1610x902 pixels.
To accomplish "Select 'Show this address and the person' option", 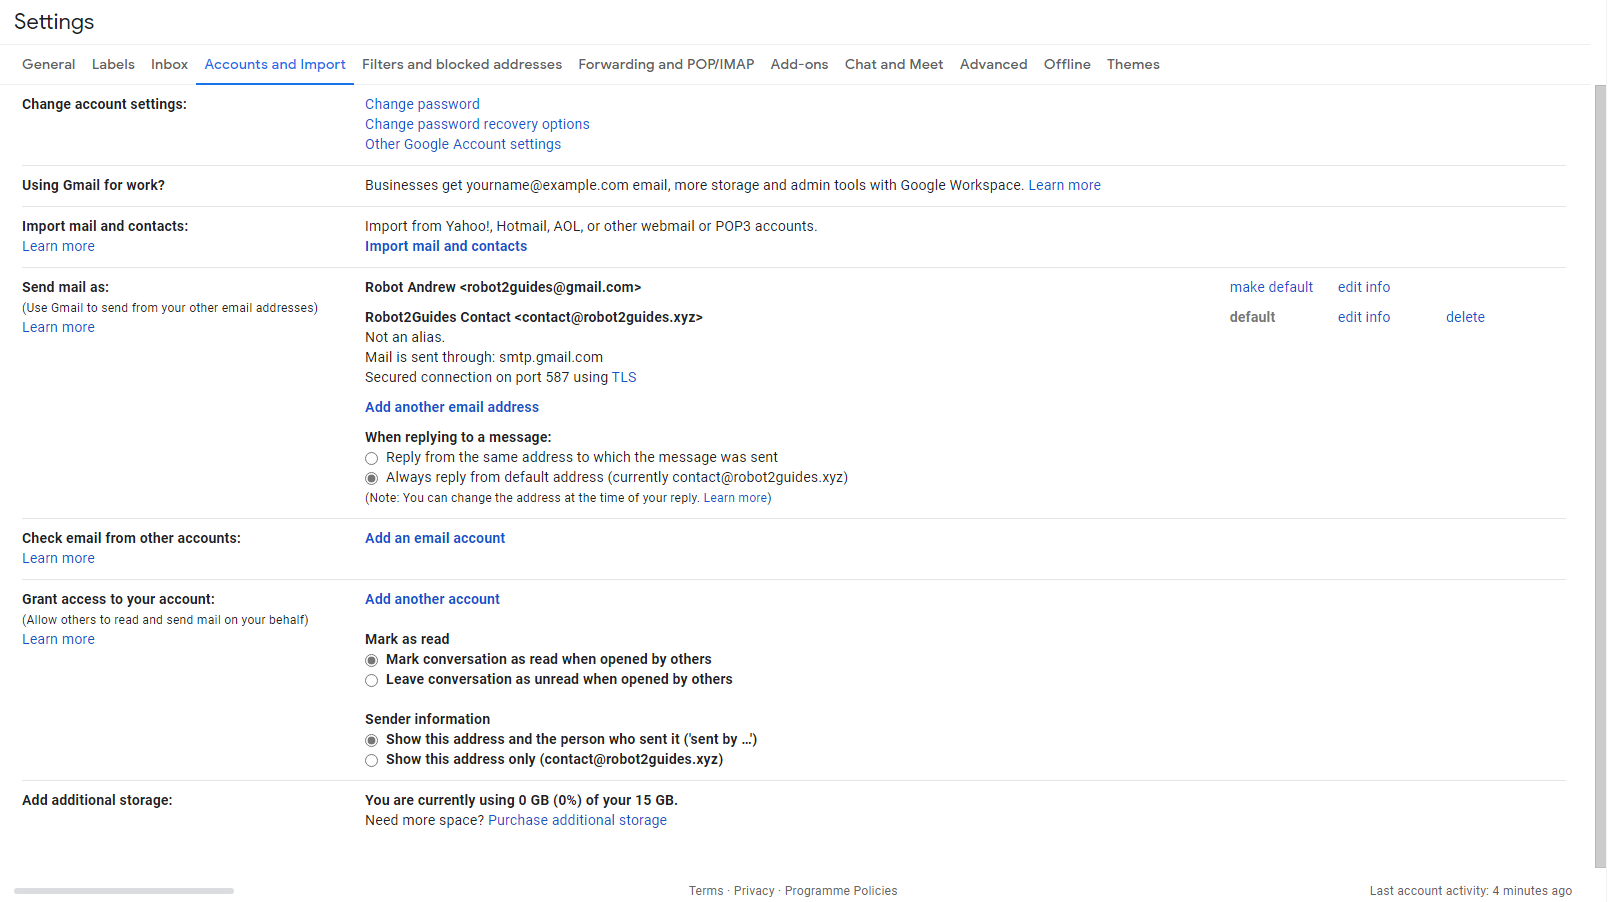I will (x=371, y=740).
